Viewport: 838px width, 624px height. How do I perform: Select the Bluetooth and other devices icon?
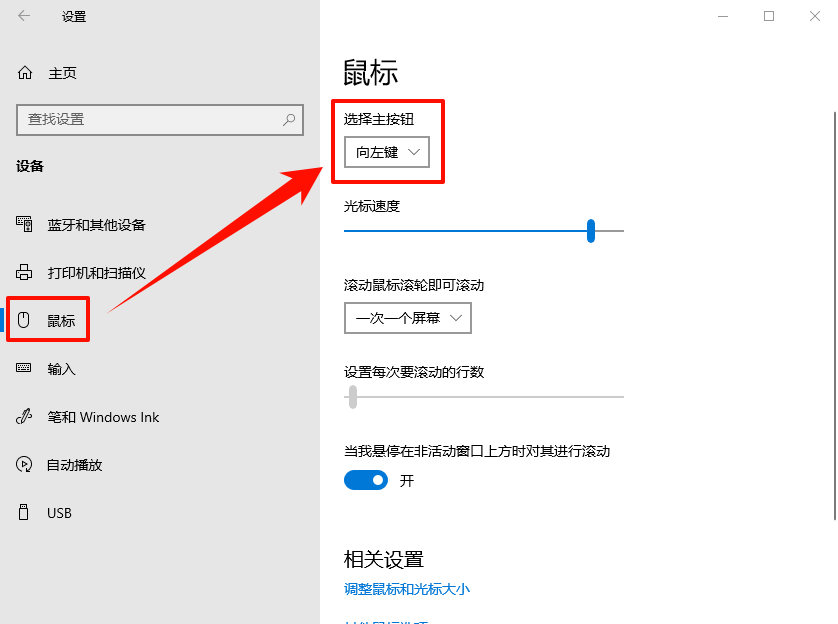pos(23,224)
